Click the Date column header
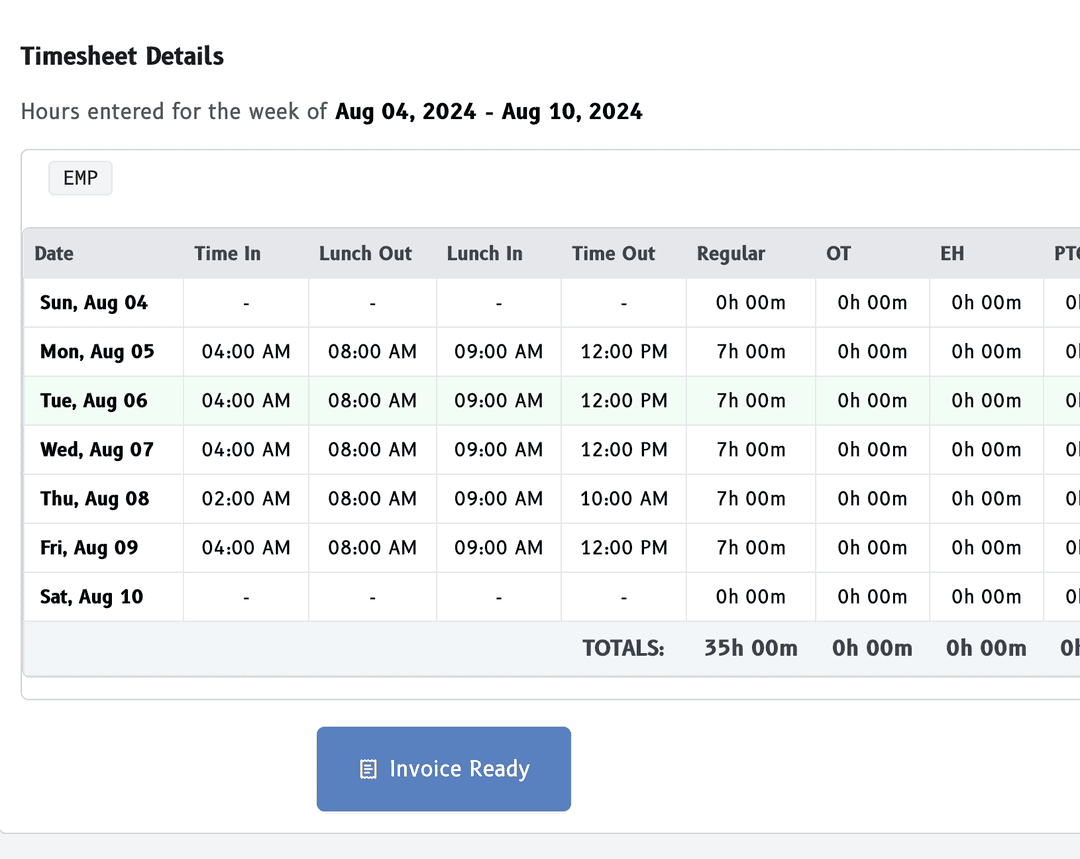Viewport: 1080px width, 859px height. coord(54,253)
